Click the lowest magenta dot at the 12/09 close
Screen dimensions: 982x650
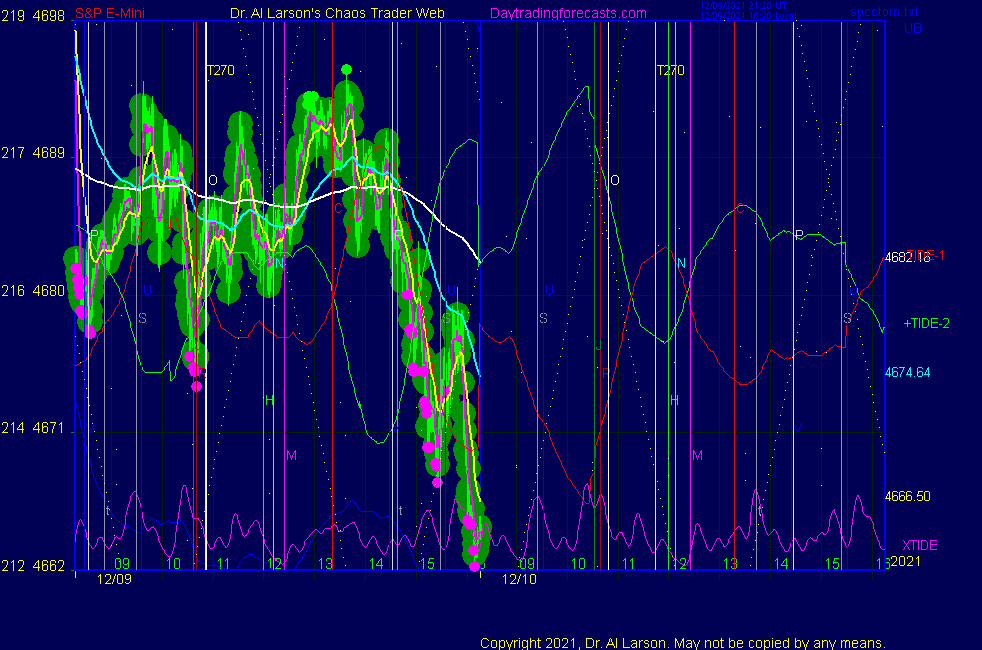tap(474, 566)
